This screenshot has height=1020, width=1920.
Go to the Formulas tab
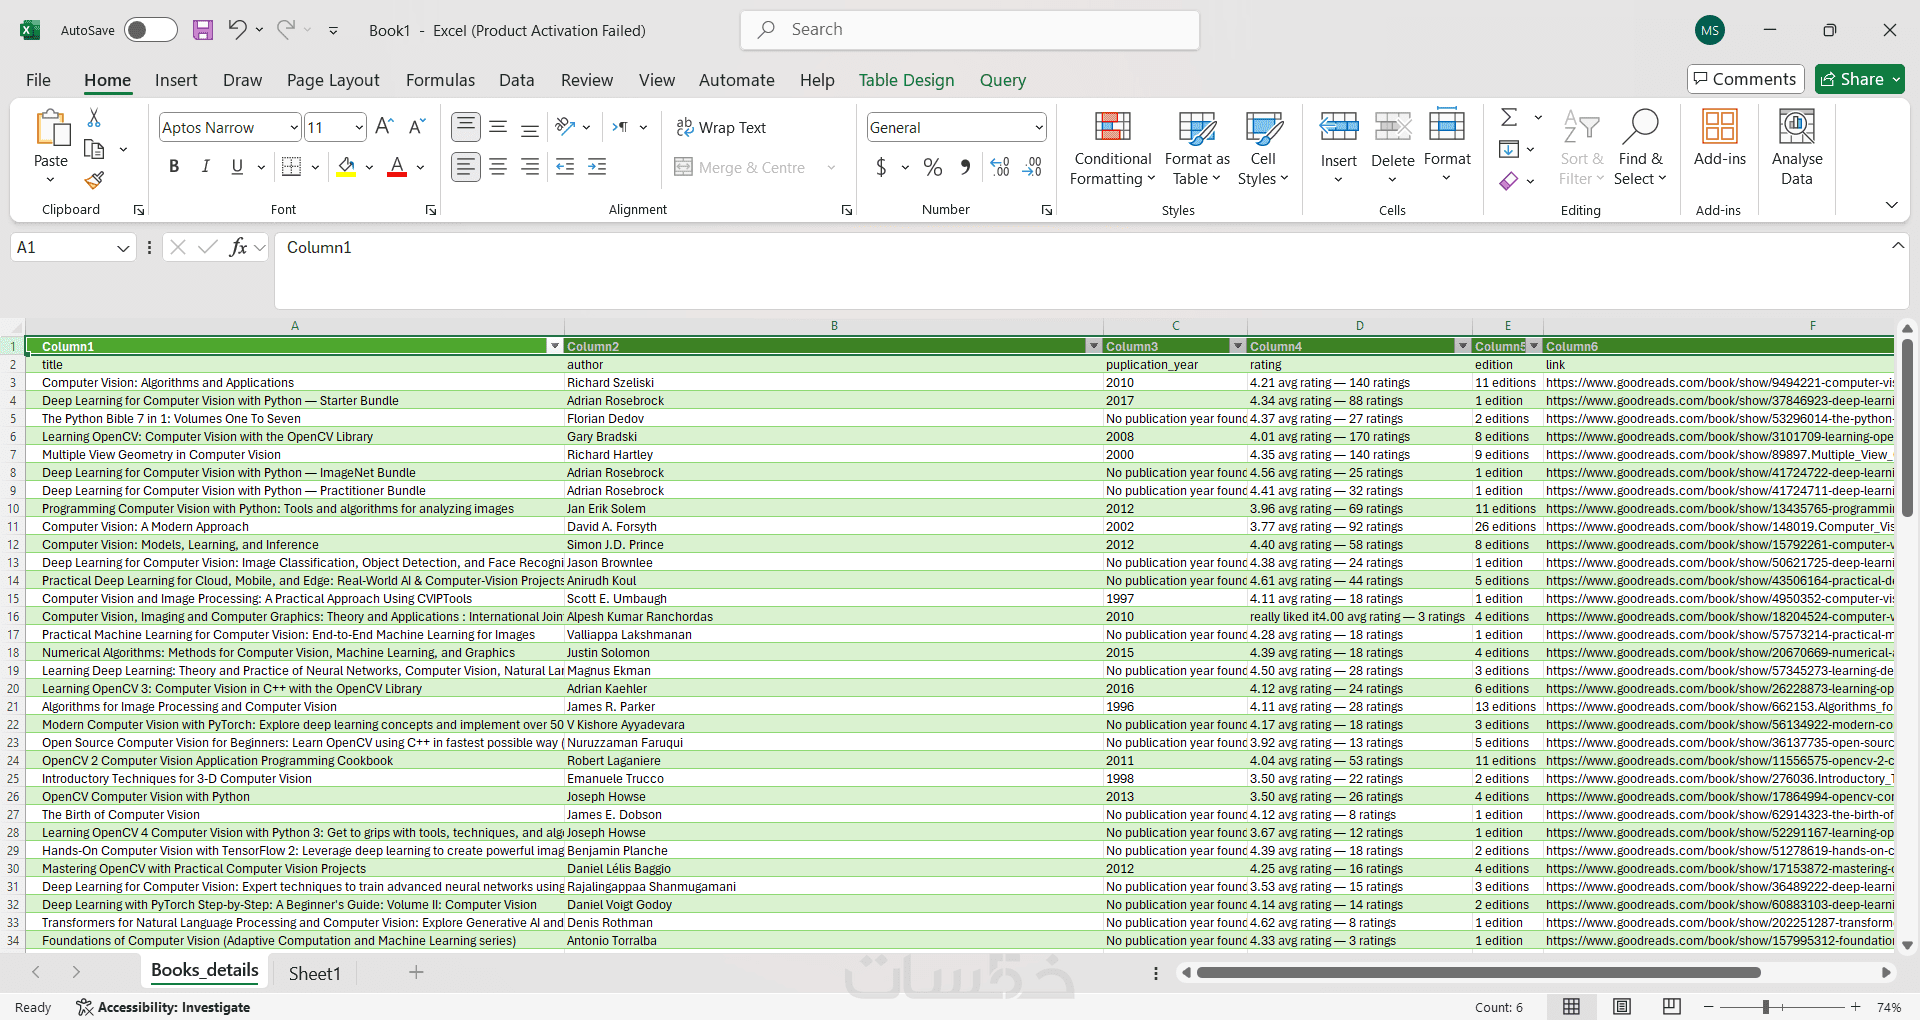(x=440, y=80)
